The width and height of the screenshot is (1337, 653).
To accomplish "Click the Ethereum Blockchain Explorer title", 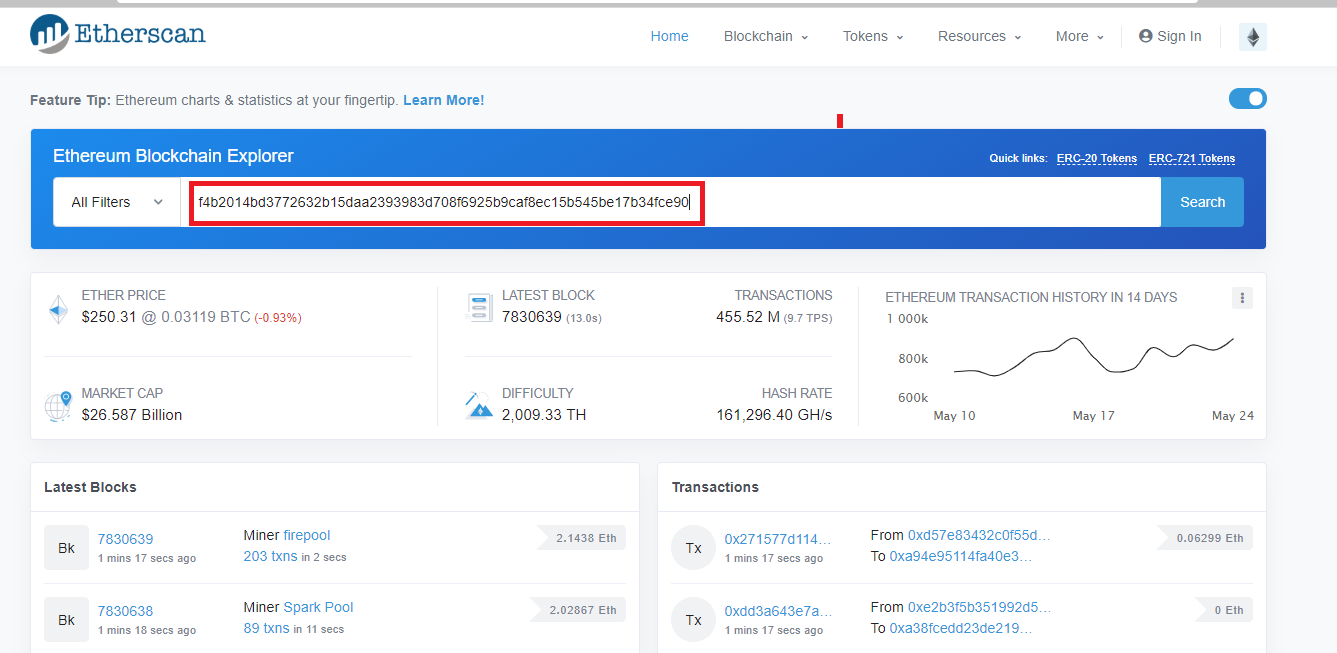I will coord(173,156).
